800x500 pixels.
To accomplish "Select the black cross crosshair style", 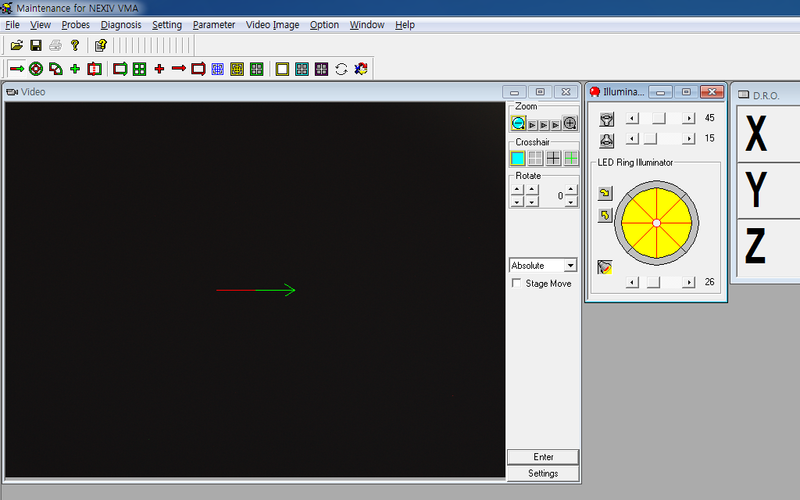I will 553,158.
